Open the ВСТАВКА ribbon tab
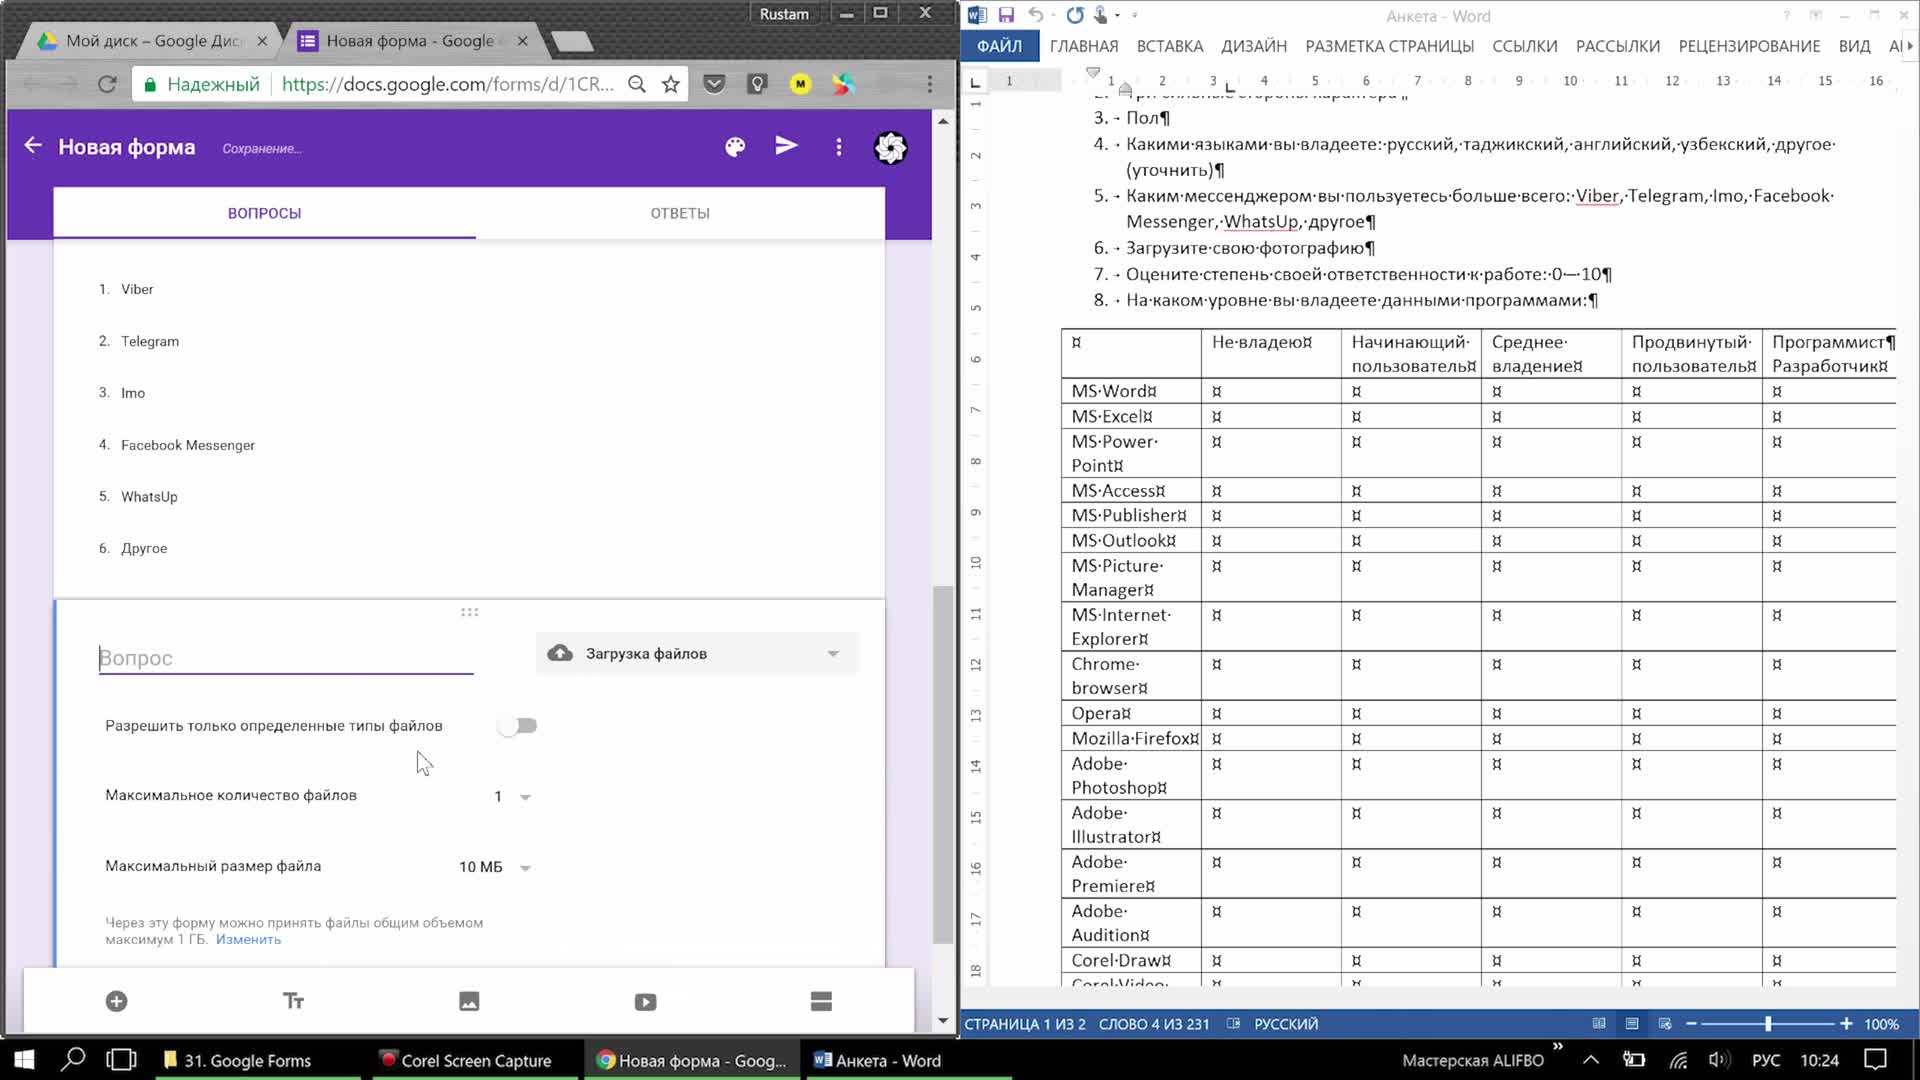 pyautogui.click(x=1169, y=46)
